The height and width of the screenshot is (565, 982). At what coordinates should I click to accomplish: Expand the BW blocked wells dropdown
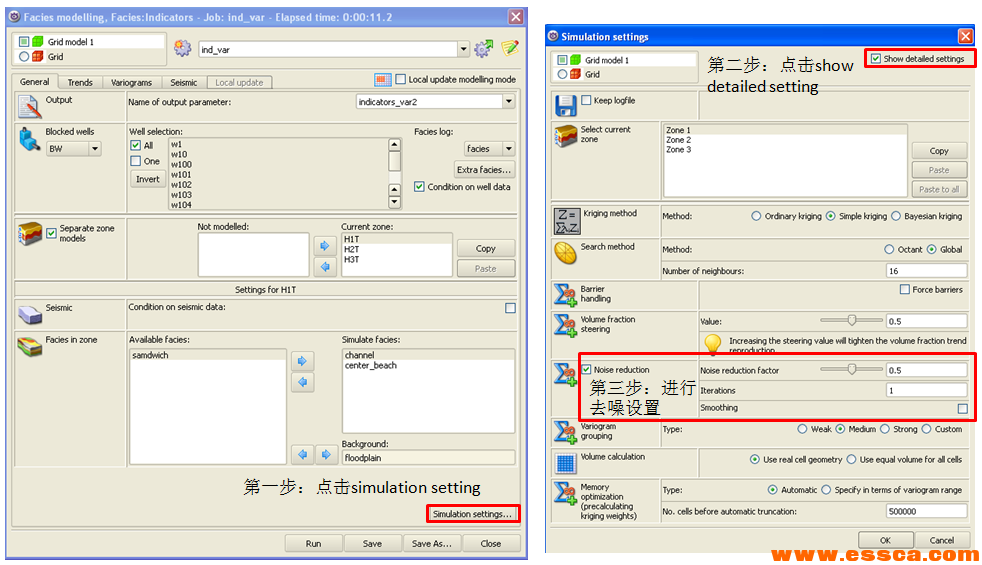(x=94, y=149)
